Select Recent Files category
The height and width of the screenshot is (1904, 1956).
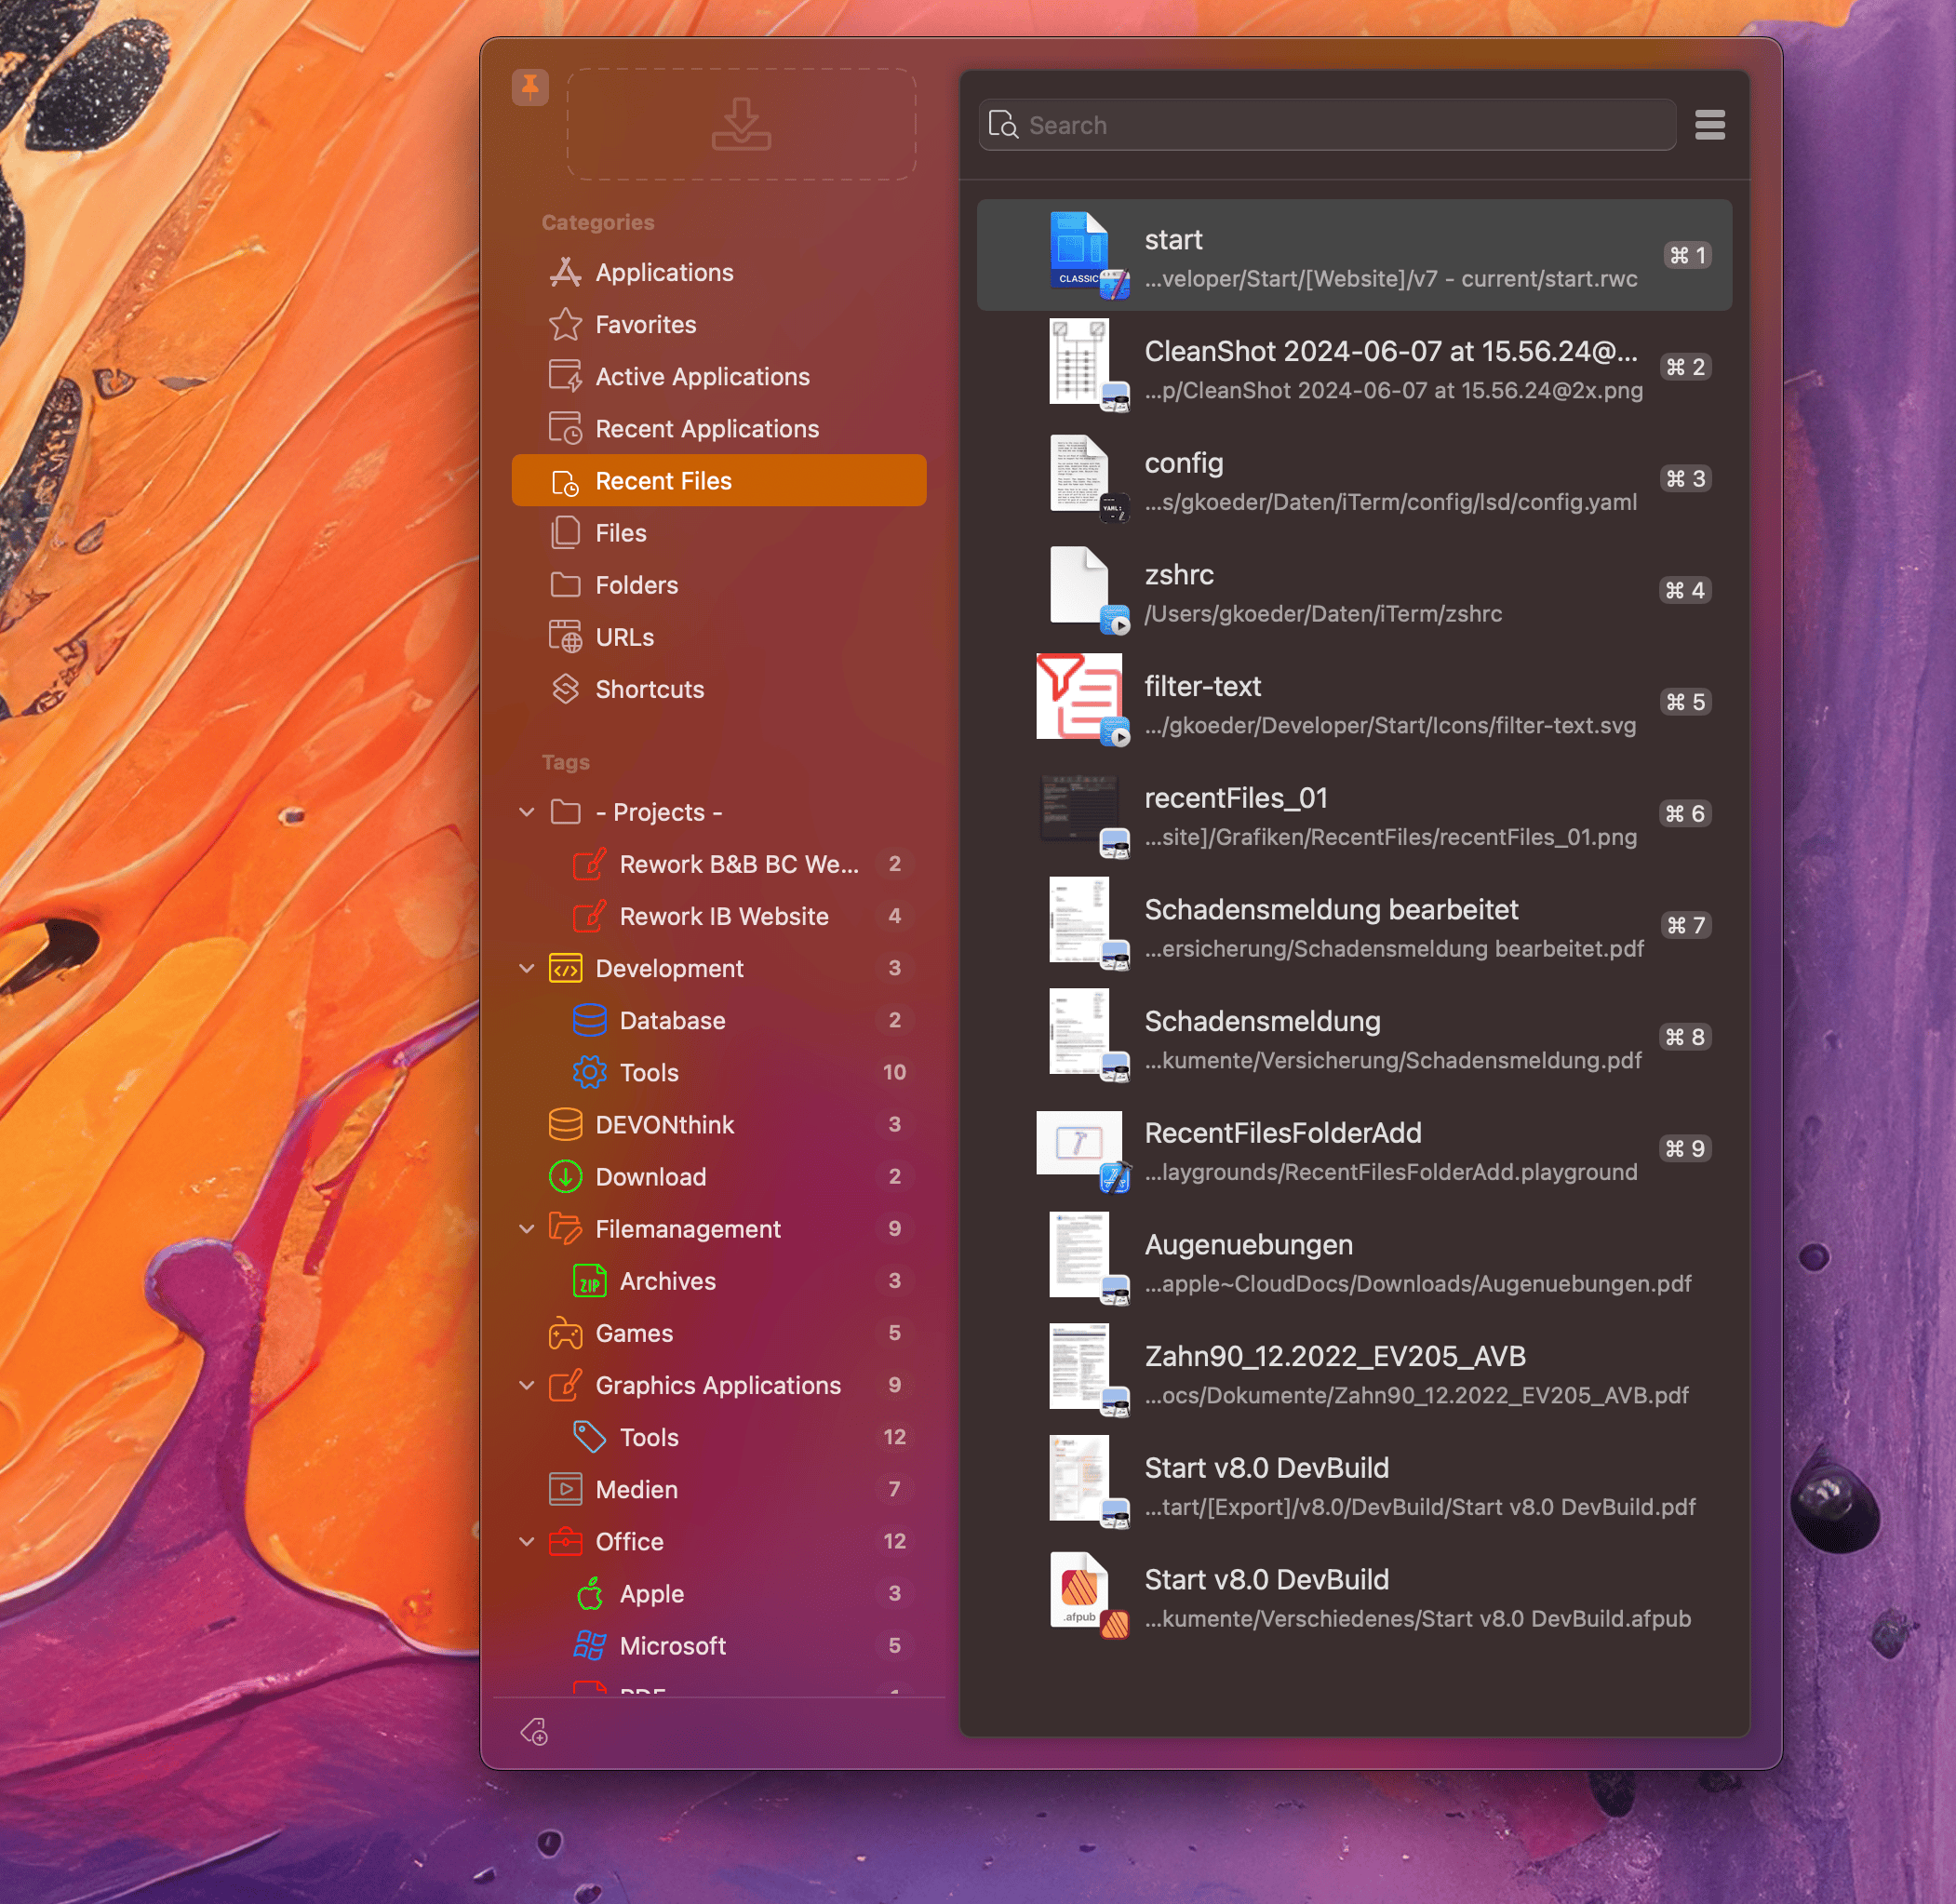pos(719,480)
